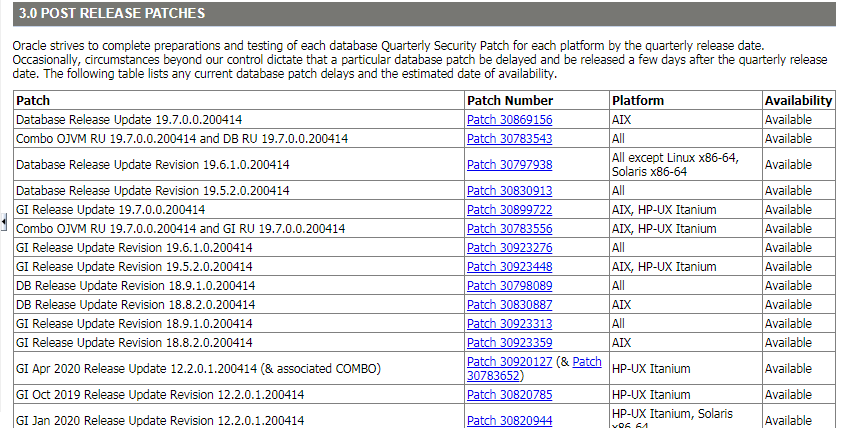This screenshot has width=851, height=428.
Task: Open the Patch 30820785 link
Action: click(509, 395)
